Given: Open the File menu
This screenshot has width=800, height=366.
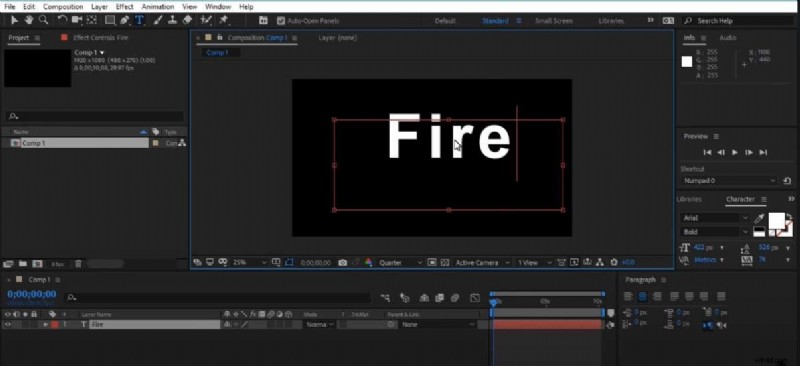Looking at the screenshot, I should coord(10,7).
